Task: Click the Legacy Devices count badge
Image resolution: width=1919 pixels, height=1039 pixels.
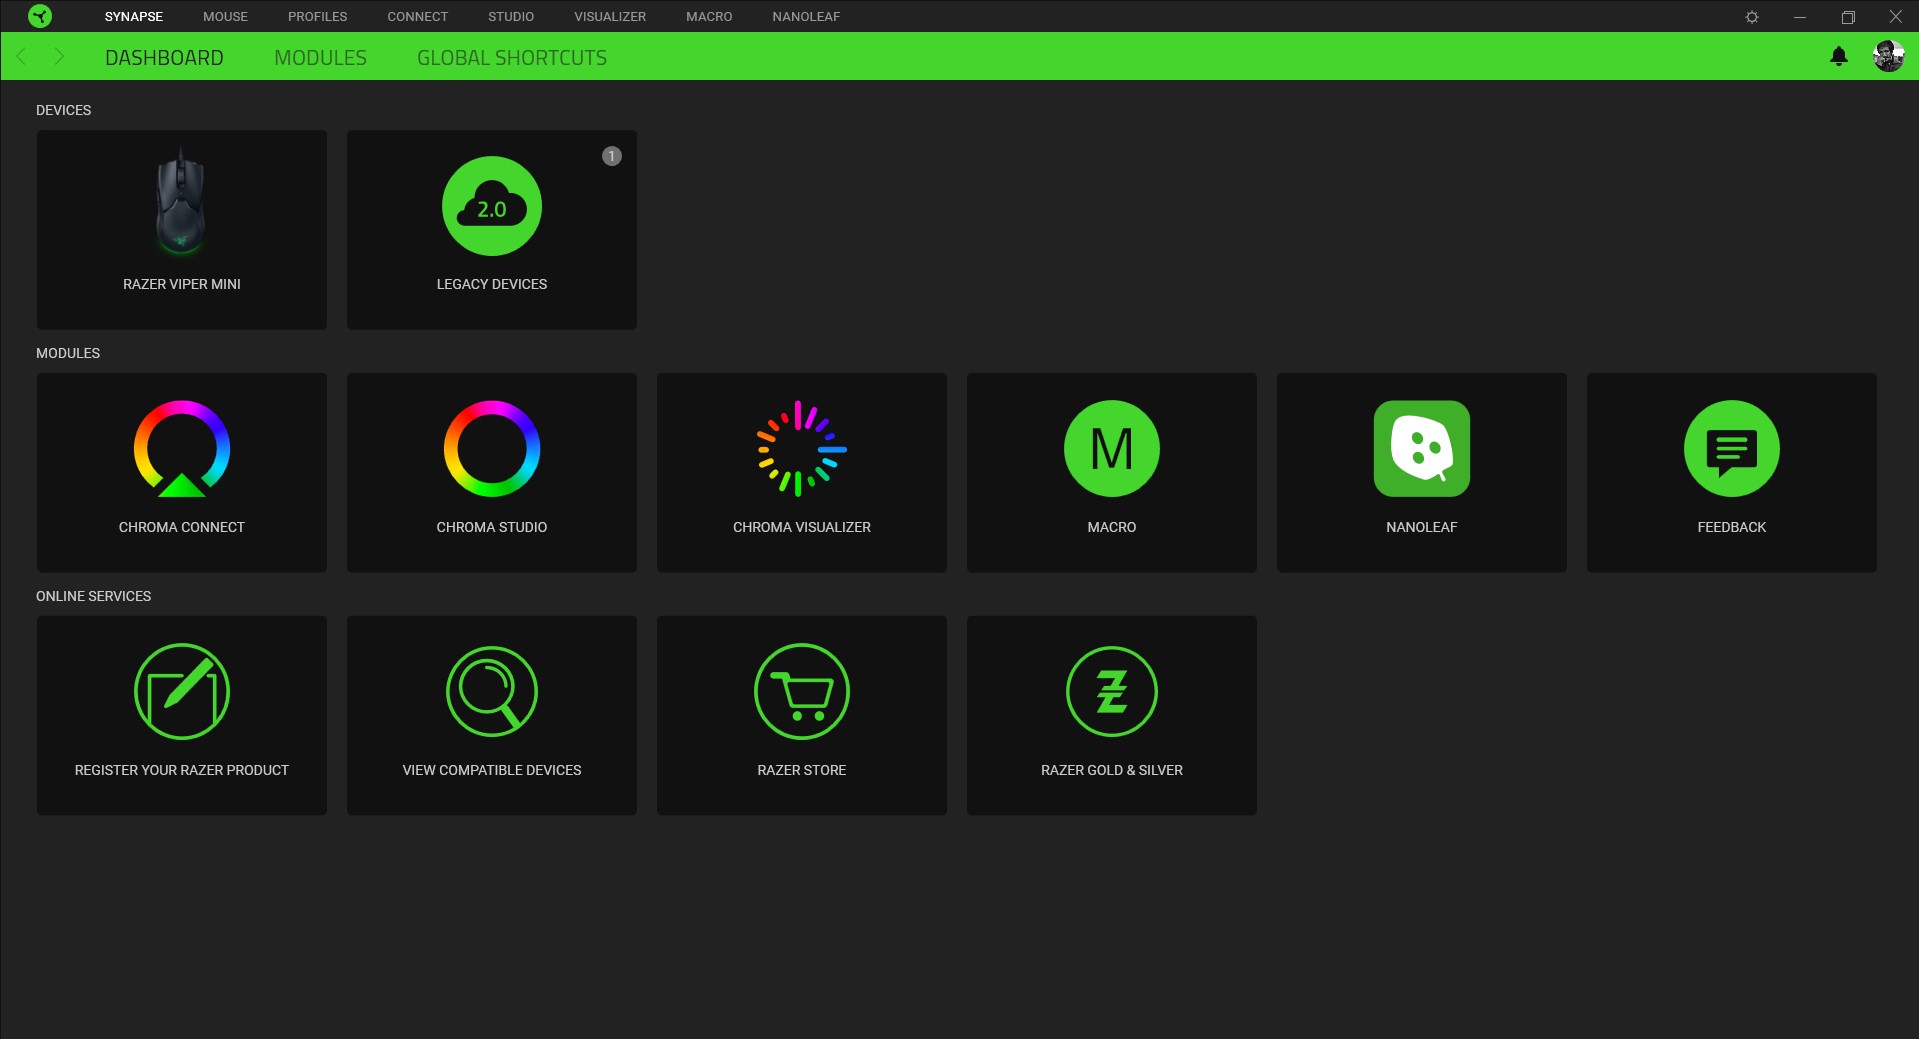Action: point(612,156)
